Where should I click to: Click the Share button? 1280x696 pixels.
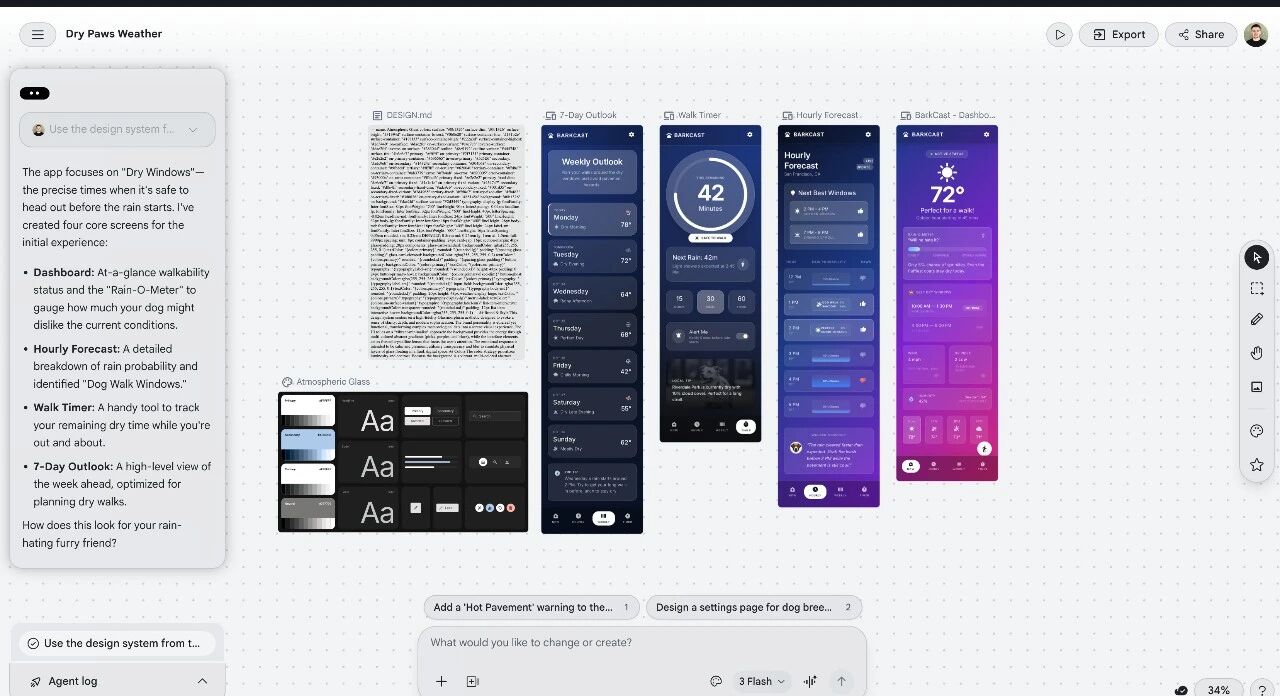[x=1201, y=34]
